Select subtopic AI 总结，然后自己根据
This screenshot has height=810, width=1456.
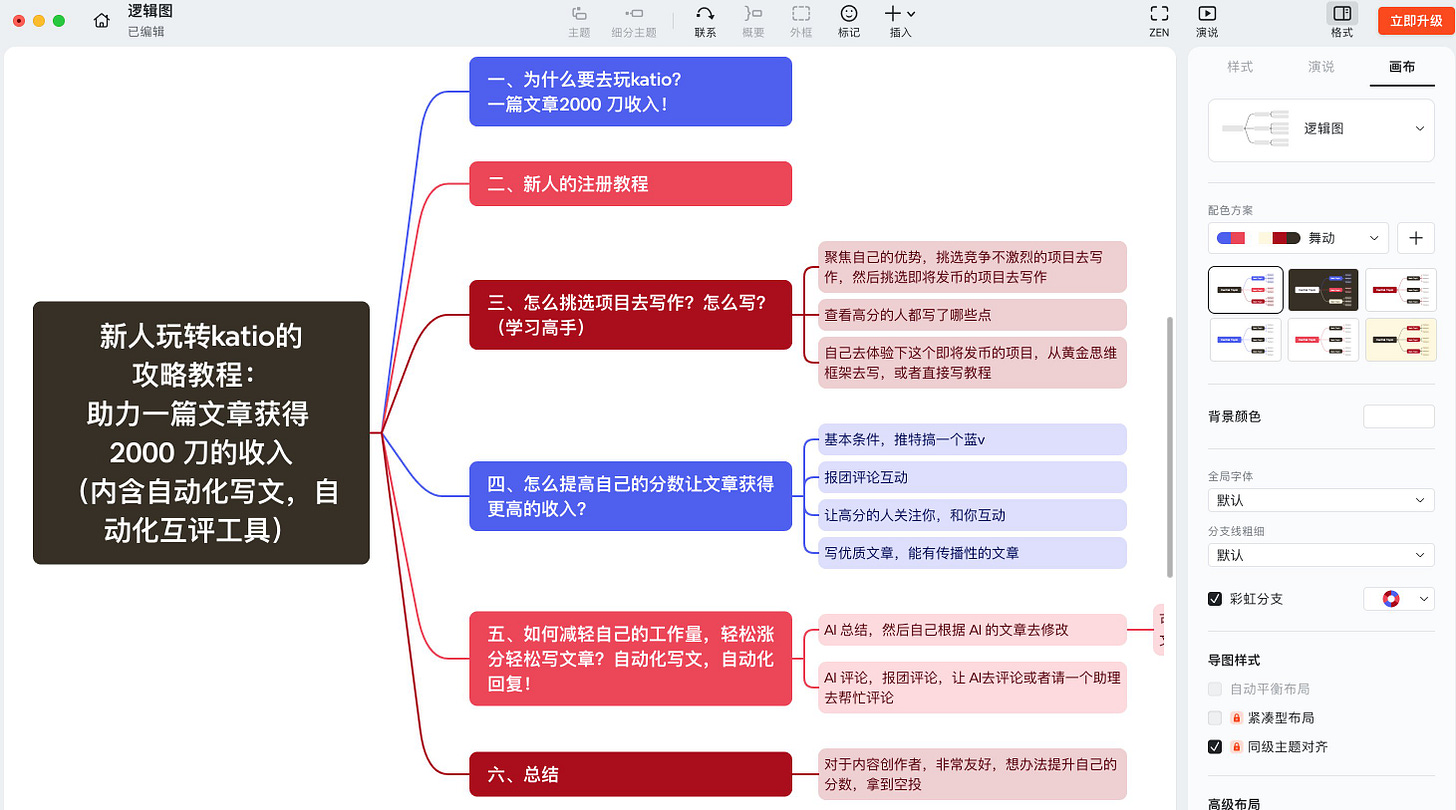[972, 630]
